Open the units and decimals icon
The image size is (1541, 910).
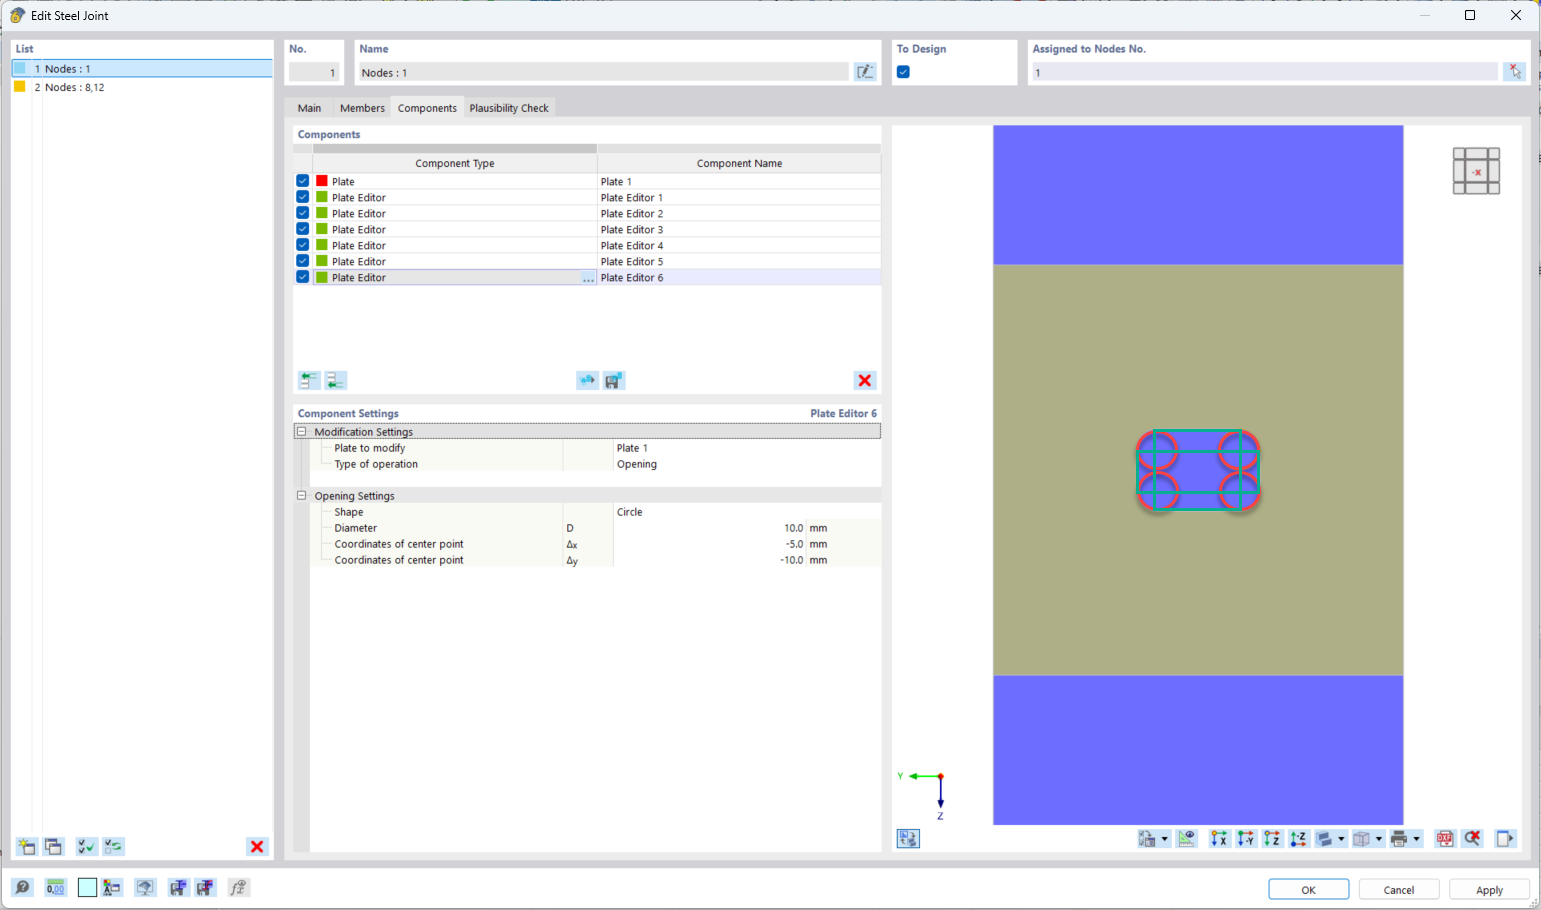click(x=56, y=888)
